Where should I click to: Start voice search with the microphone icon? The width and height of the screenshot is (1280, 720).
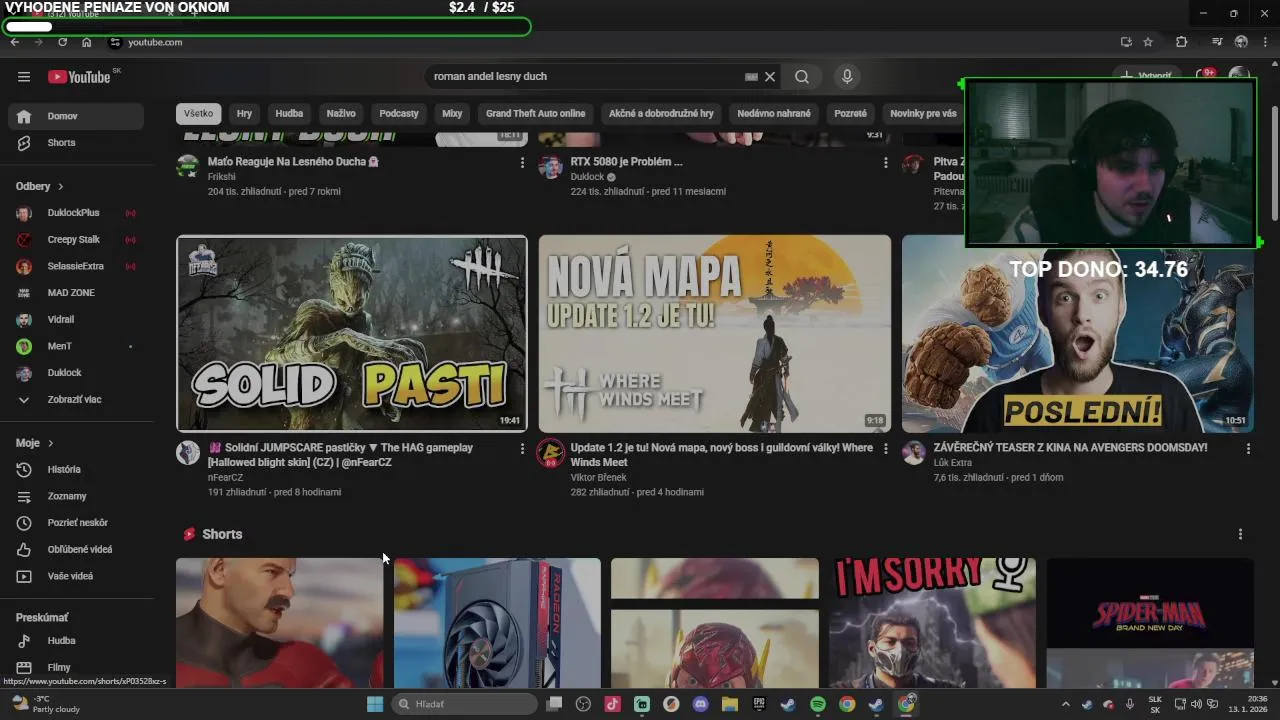(847, 77)
